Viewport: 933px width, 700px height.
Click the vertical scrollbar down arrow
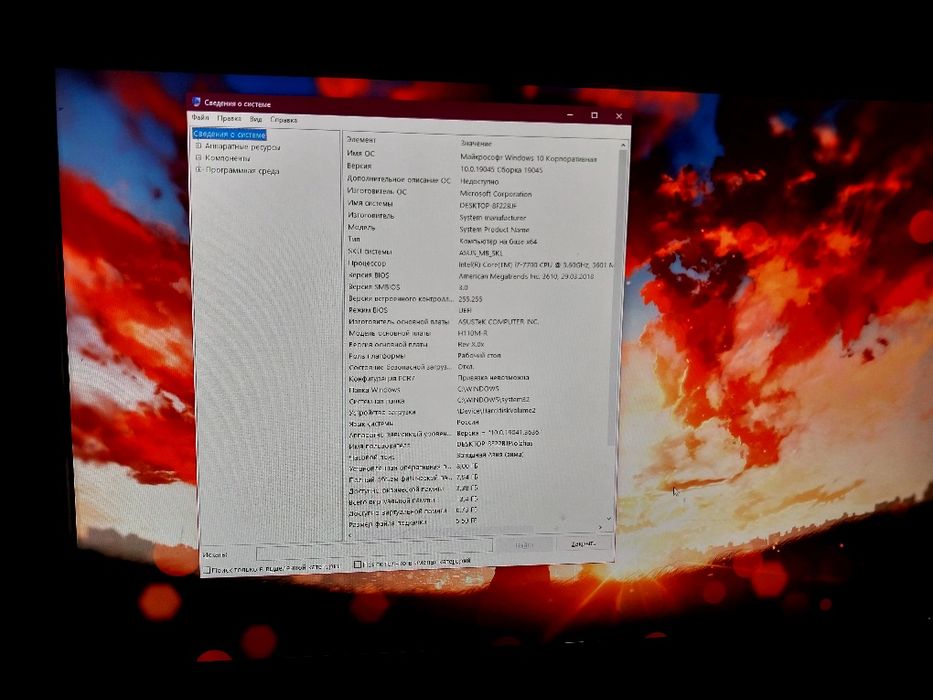[x=608, y=518]
